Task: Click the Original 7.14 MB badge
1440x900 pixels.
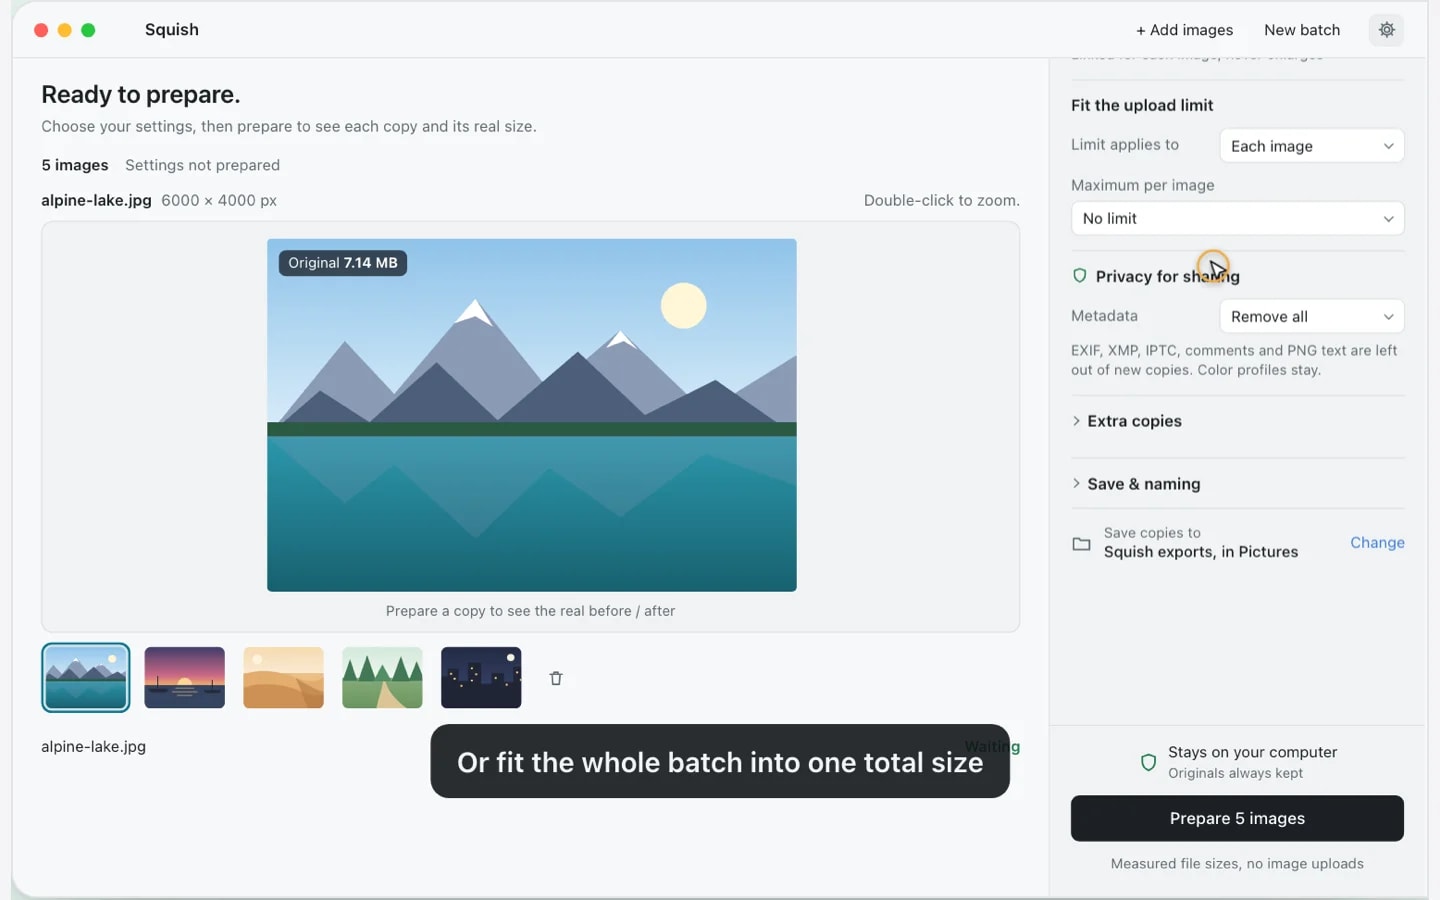Action: (x=343, y=263)
